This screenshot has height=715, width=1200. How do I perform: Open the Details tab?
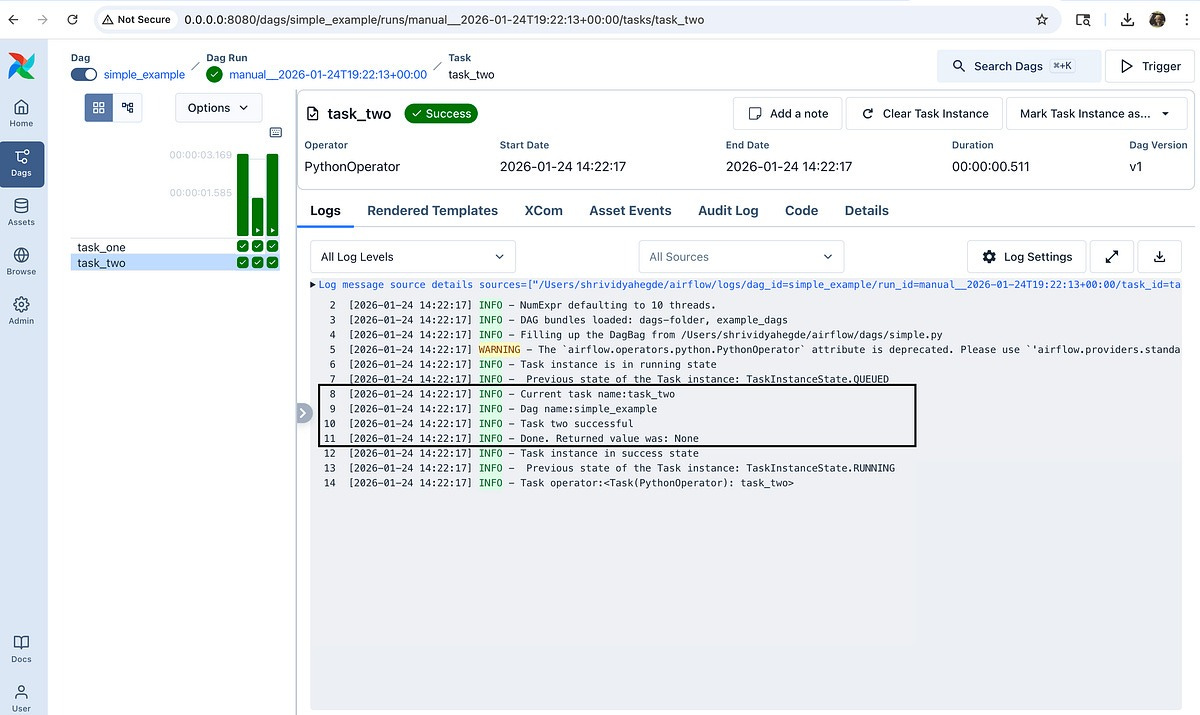(866, 211)
